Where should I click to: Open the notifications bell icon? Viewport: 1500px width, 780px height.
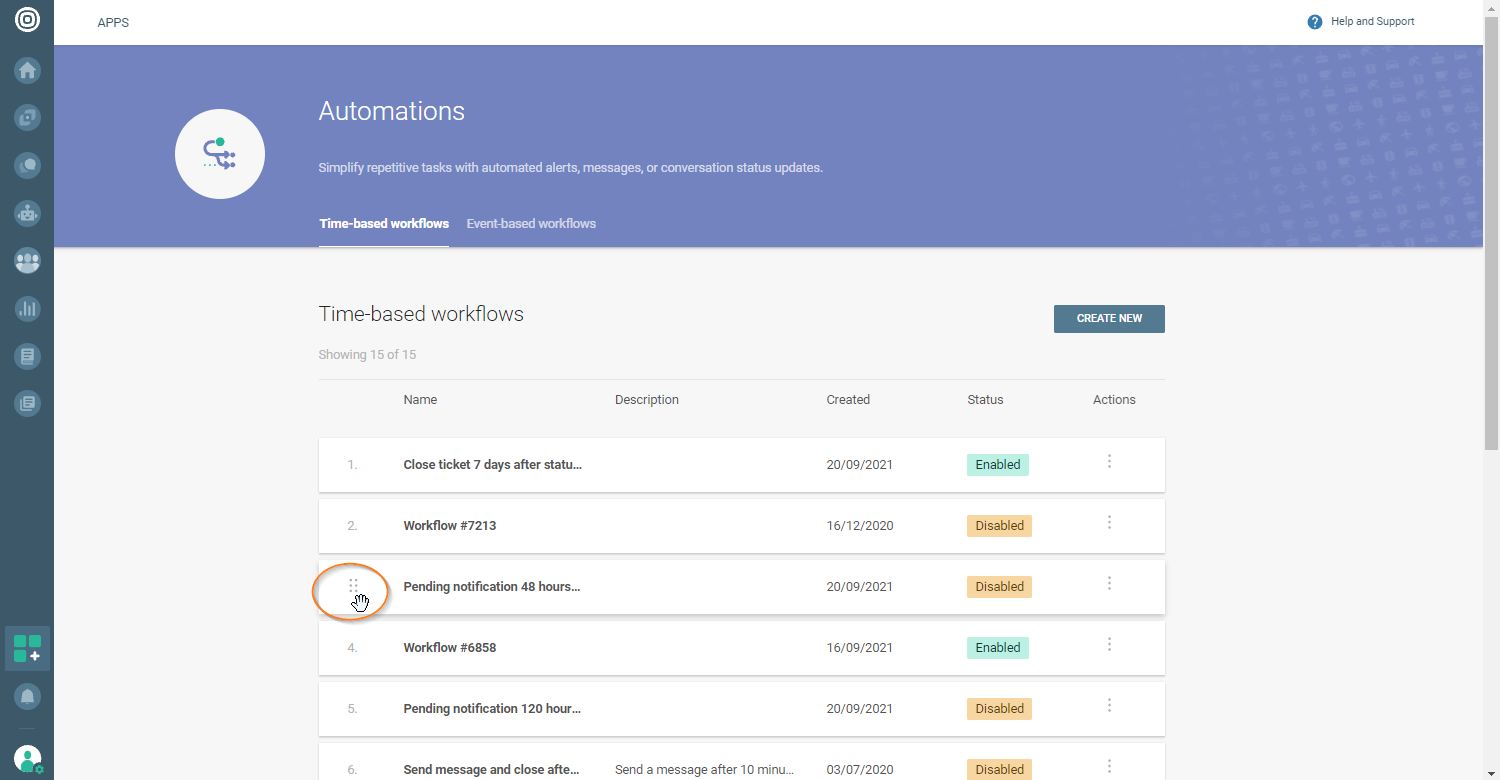click(27, 695)
